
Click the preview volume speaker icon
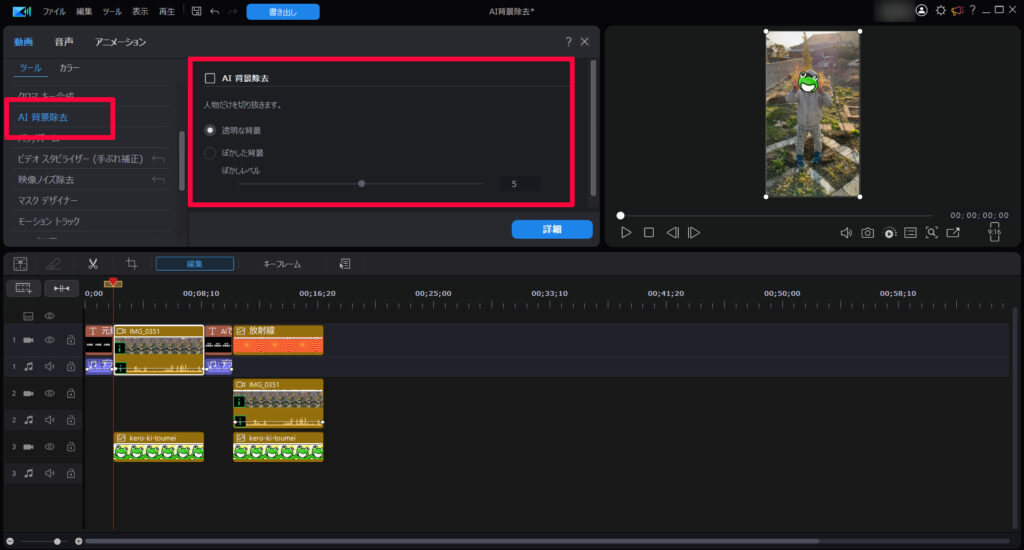846,233
